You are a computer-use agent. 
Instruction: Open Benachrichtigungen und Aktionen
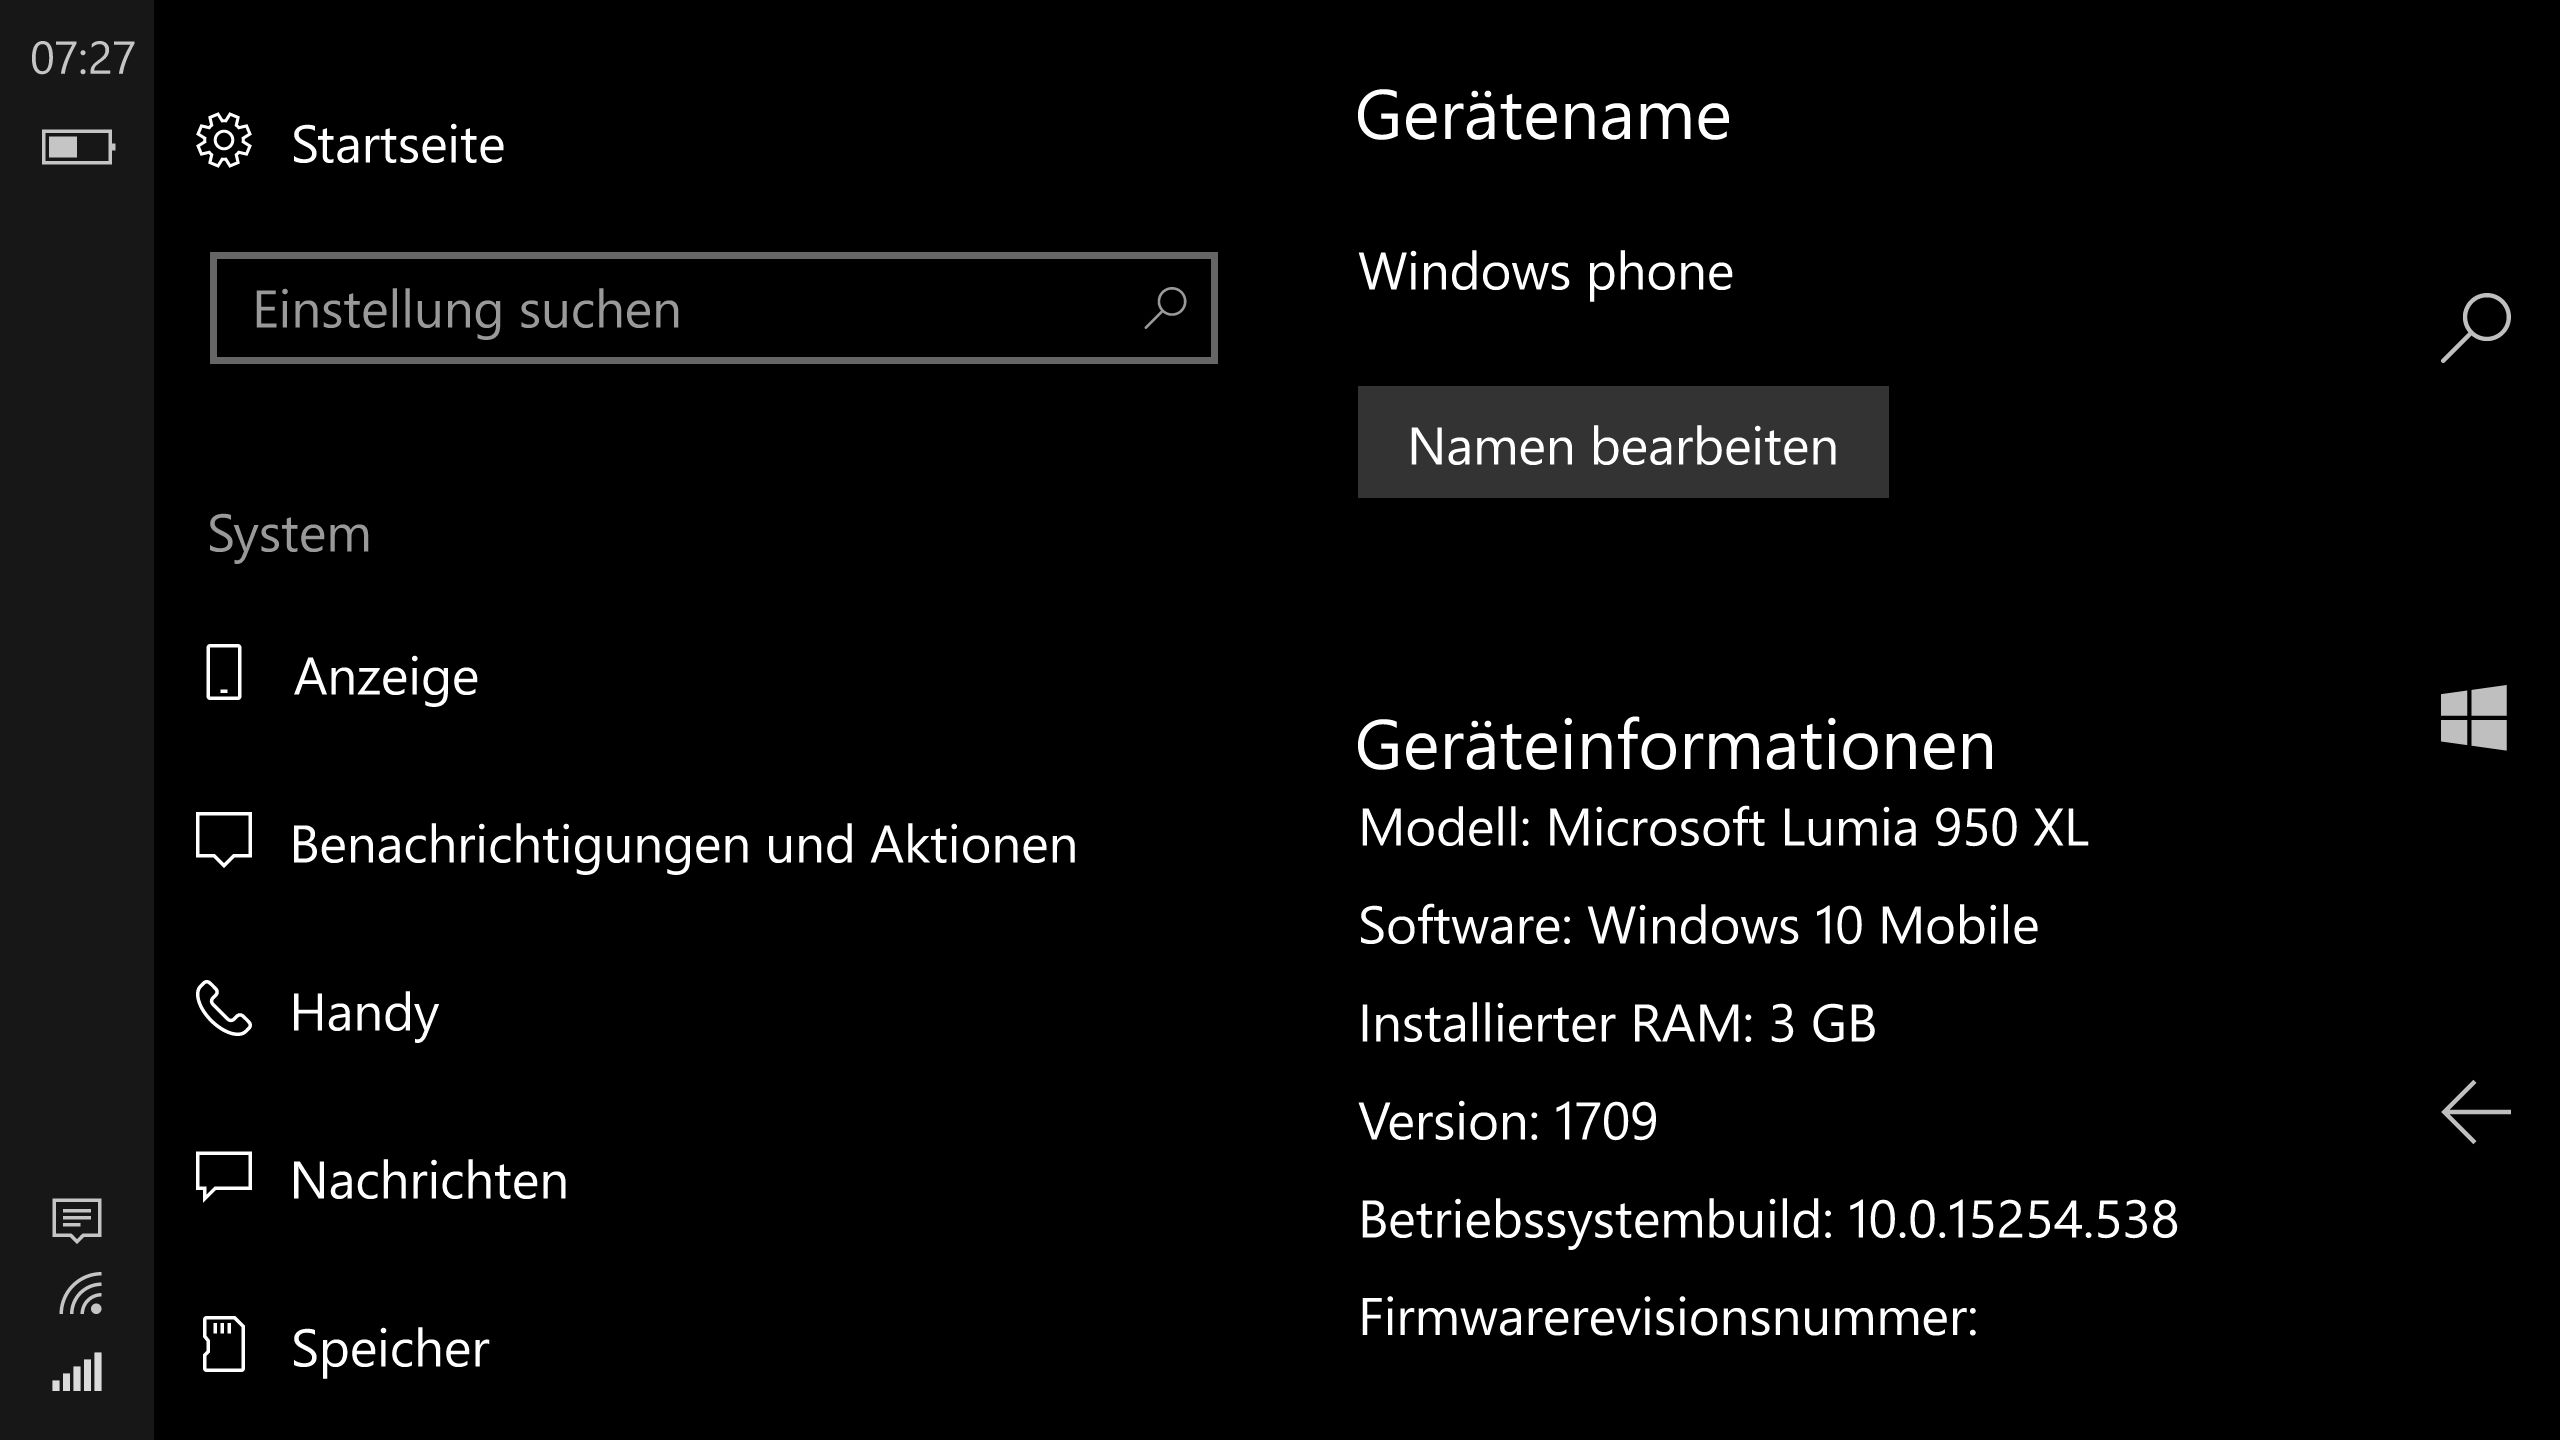(684, 845)
